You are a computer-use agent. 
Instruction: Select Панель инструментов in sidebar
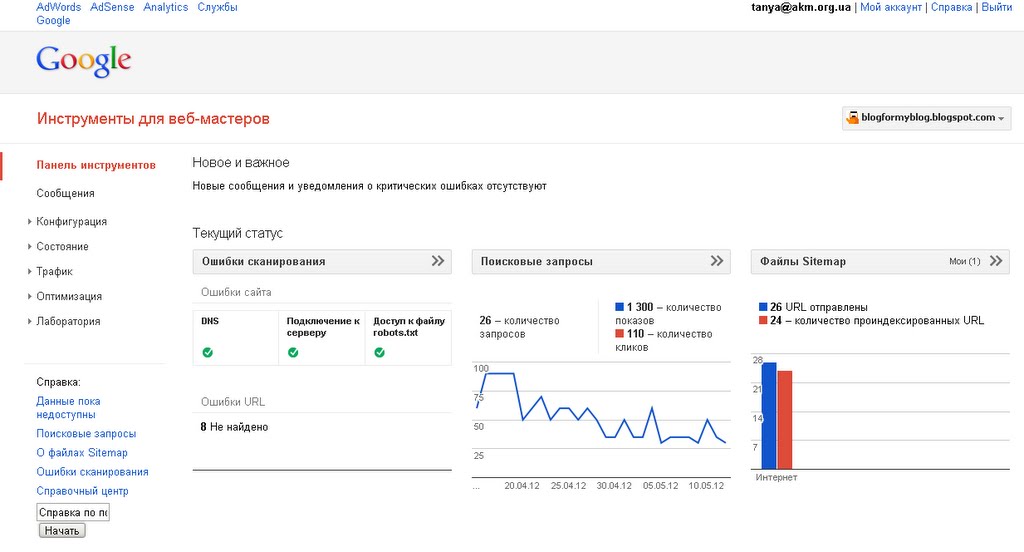click(x=96, y=165)
